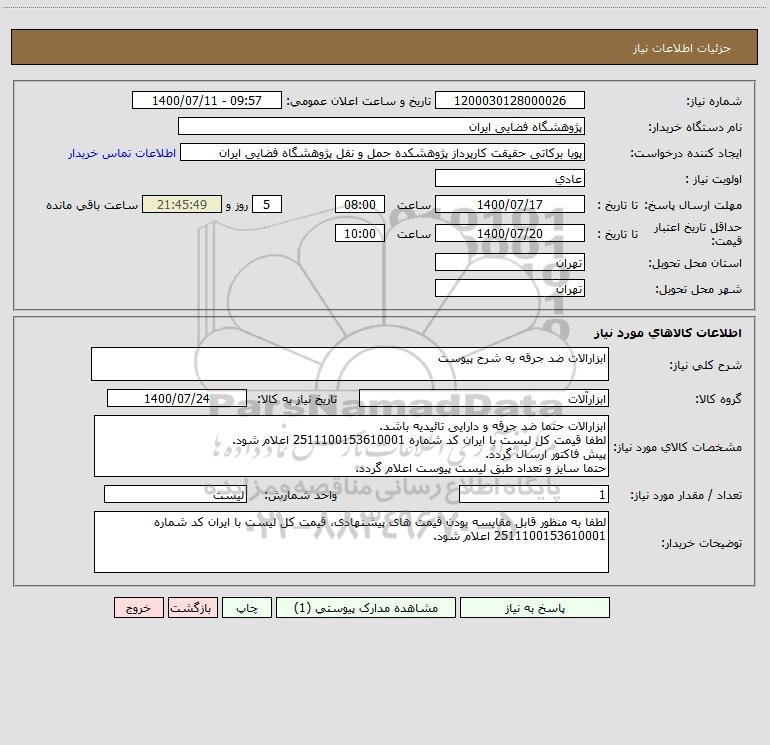Viewport: 770px width, 745px height.
Task: Click the price validity date 1400/07/20
Action: [510, 233]
